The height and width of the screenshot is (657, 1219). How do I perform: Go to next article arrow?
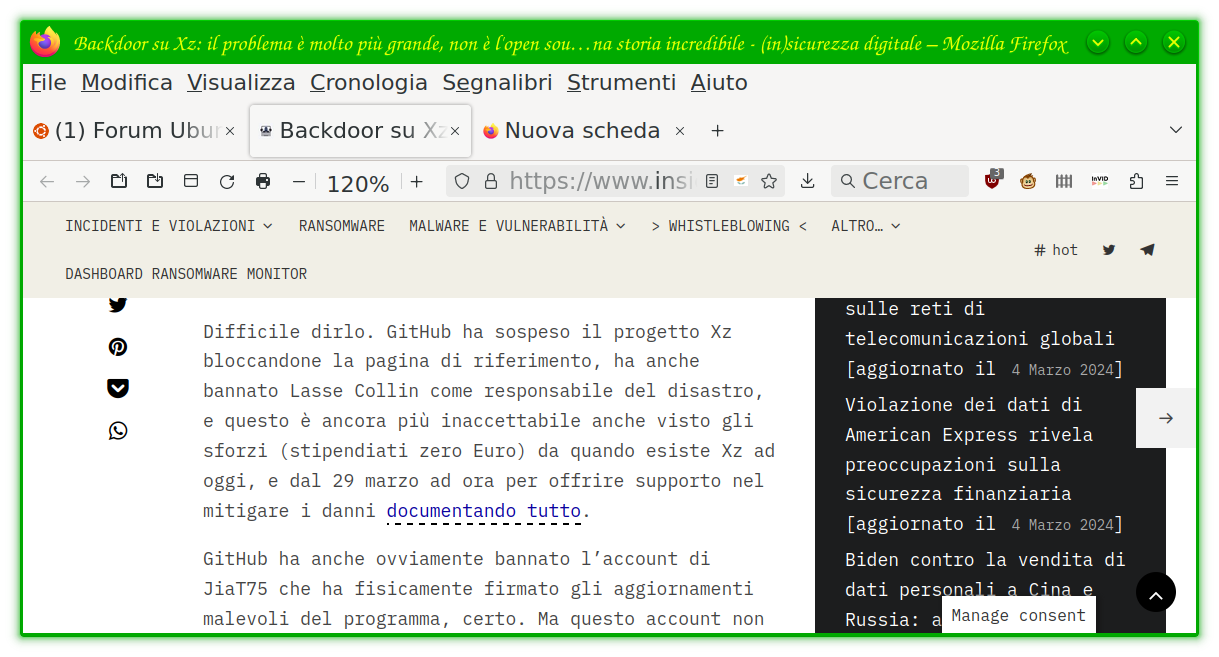(1165, 418)
